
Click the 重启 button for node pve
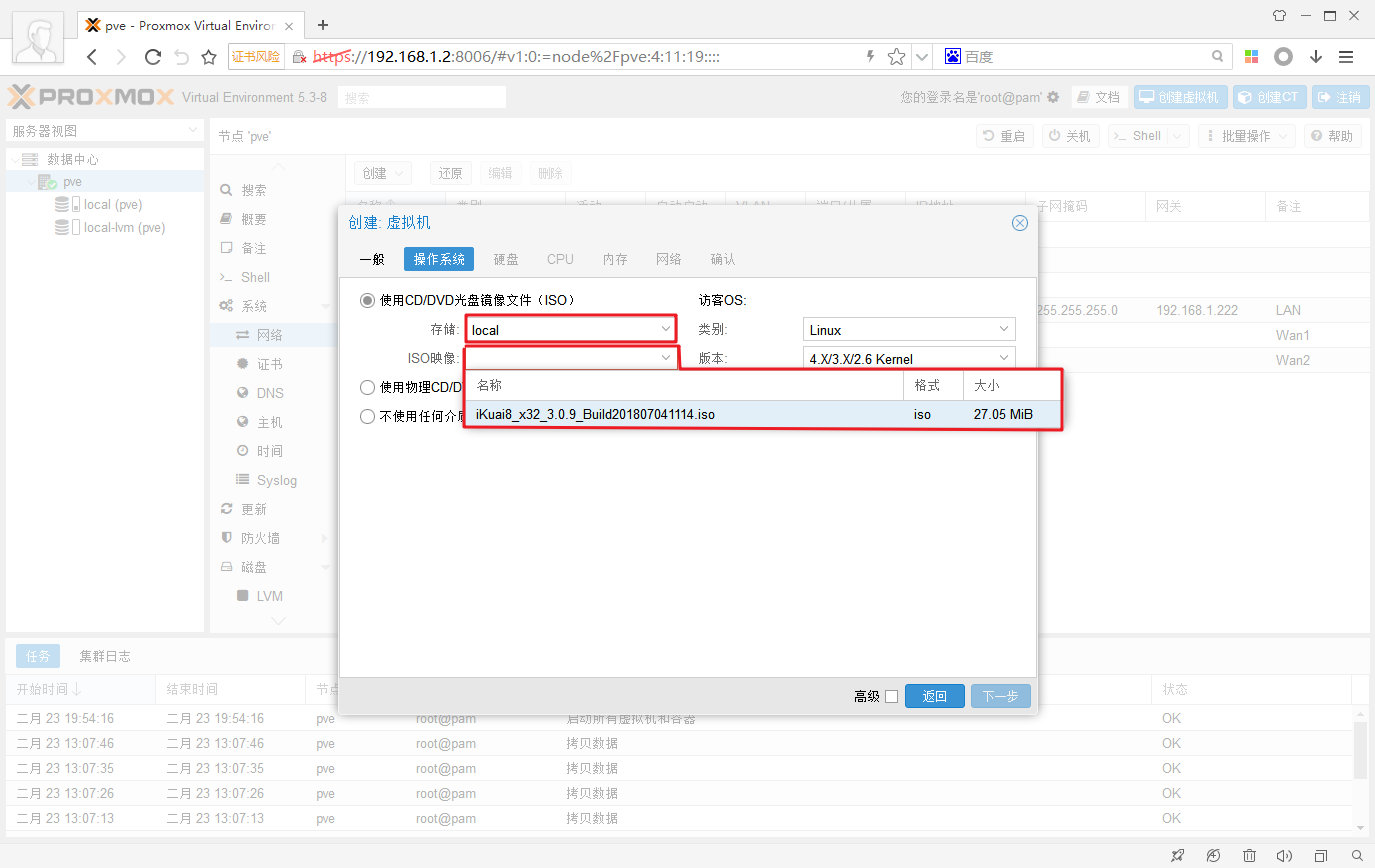coord(1005,136)
